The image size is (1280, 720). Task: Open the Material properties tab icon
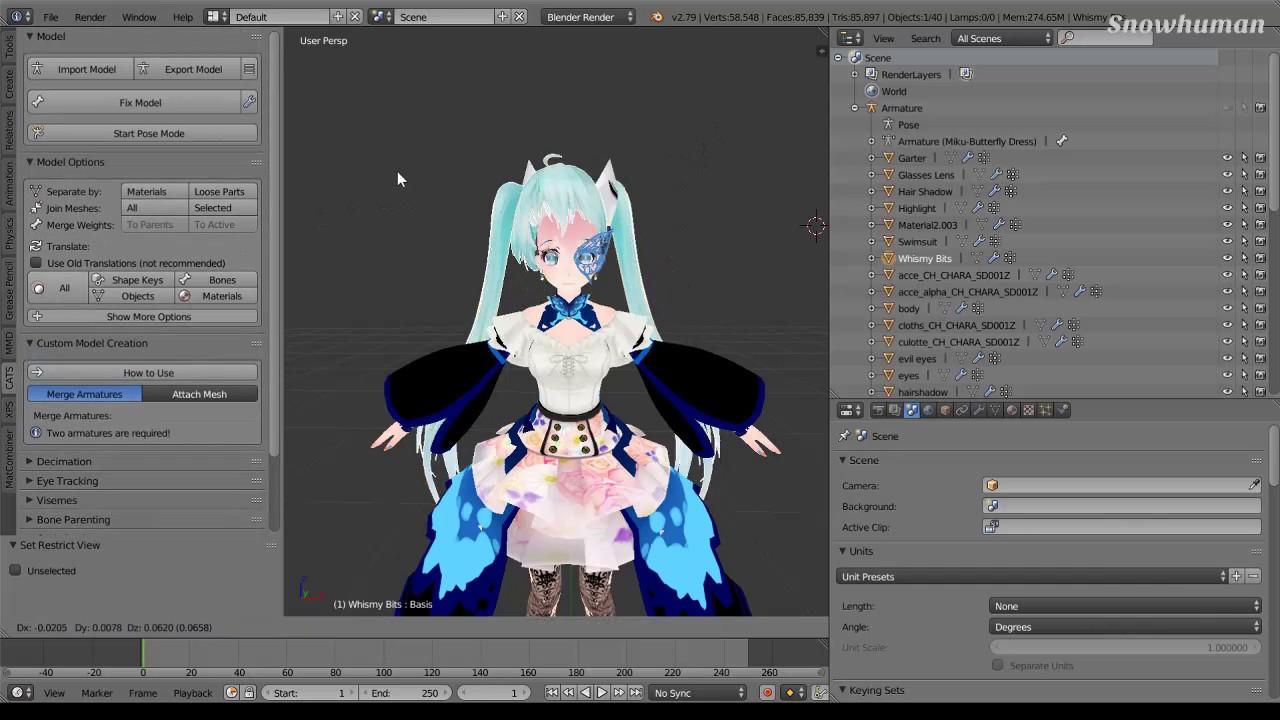click(1012, 410)
